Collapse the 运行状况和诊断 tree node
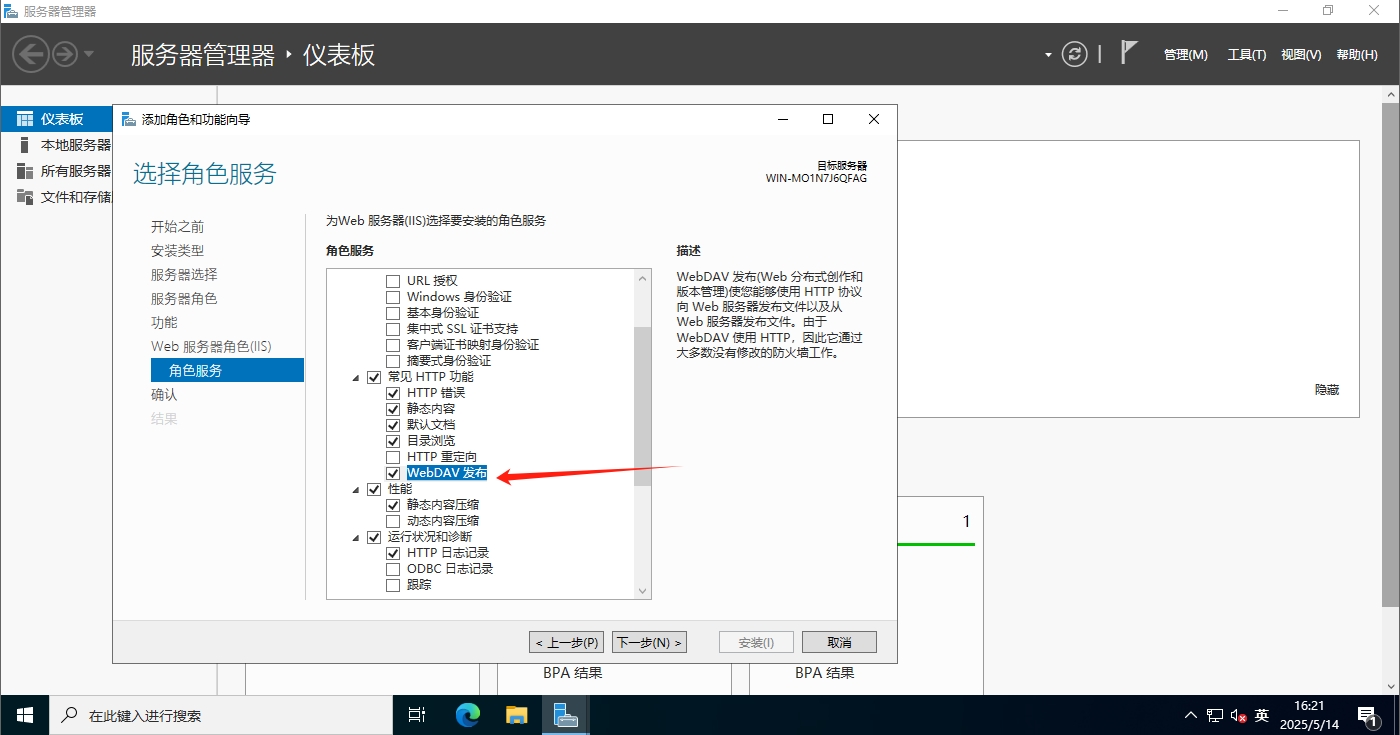Screen dimensions: 1400x735 [356, 538]
